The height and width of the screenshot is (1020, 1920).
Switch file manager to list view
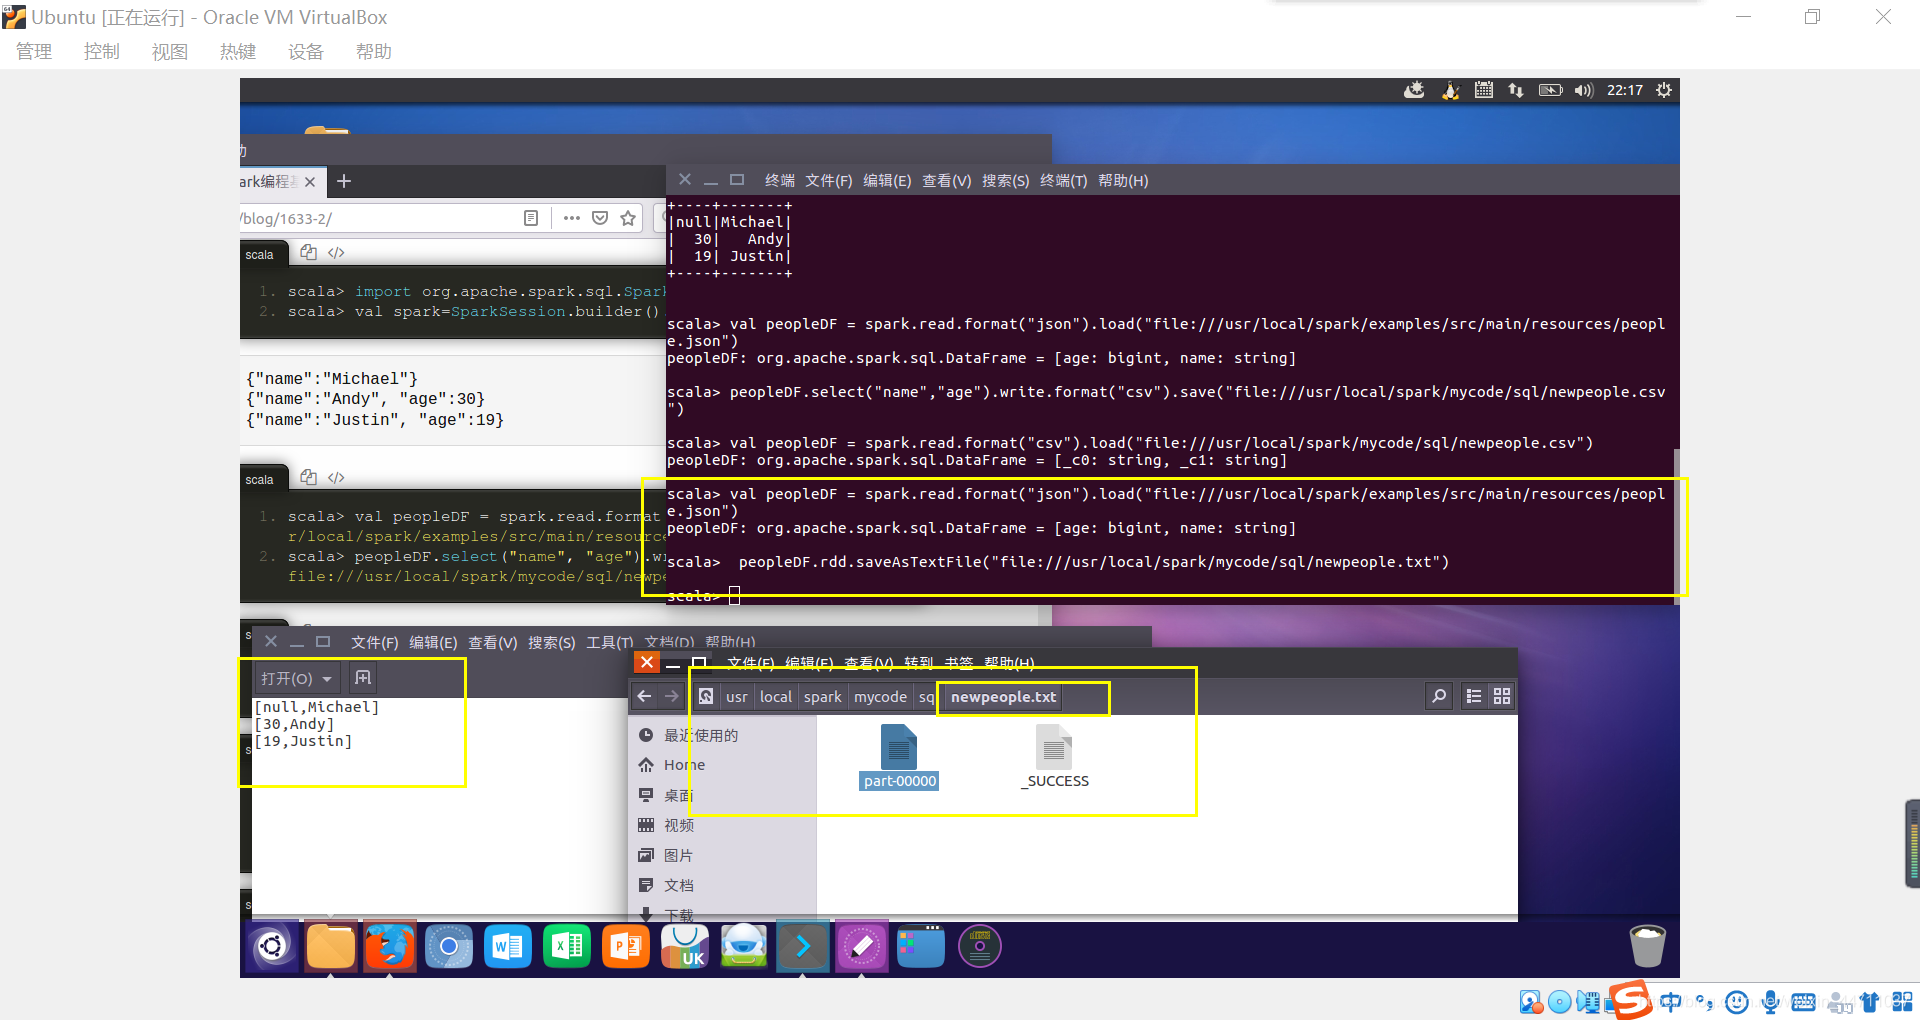(x=1473, y=696)
